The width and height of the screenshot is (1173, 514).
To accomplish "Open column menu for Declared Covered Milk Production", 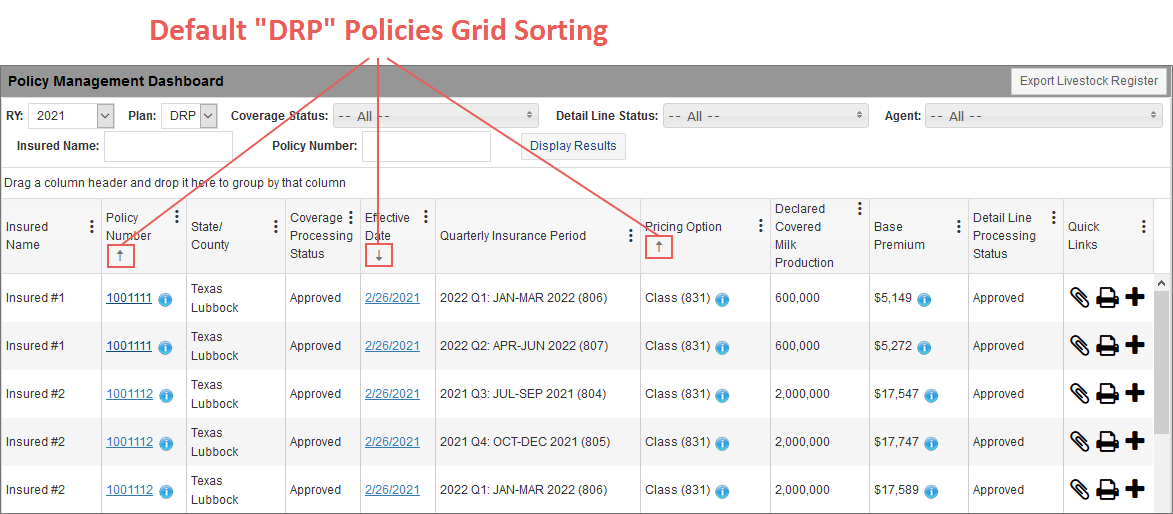I will 860,209.
